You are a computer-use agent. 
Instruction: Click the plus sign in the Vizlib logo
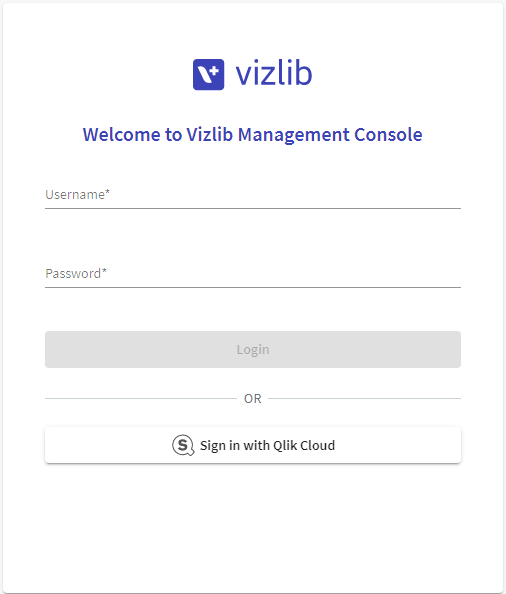pyautogui.click(x=214, y=70)
